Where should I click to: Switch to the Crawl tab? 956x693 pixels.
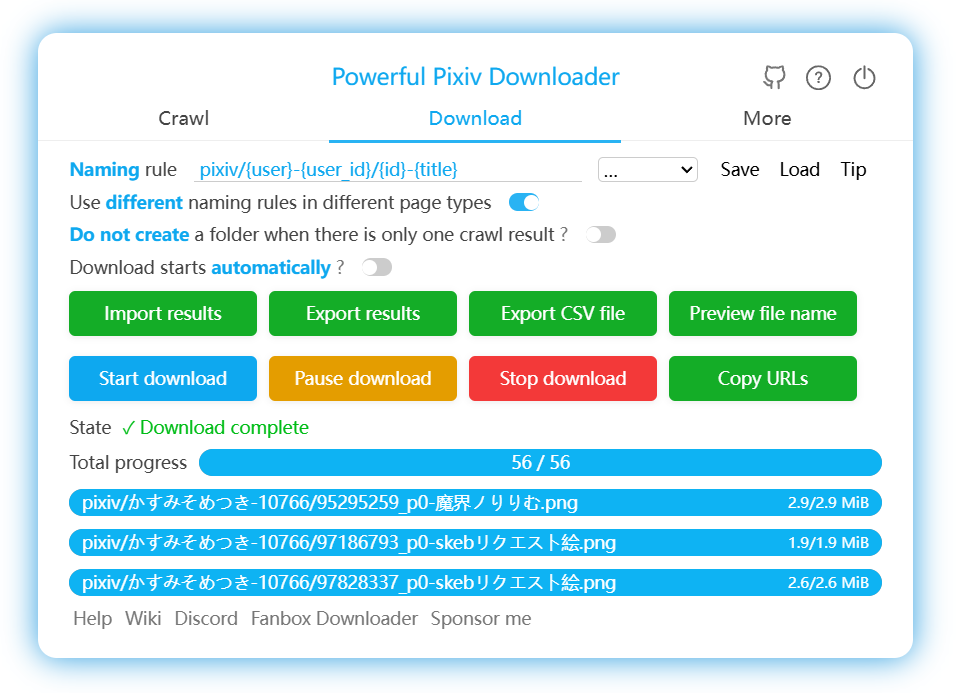pos(184,118)
